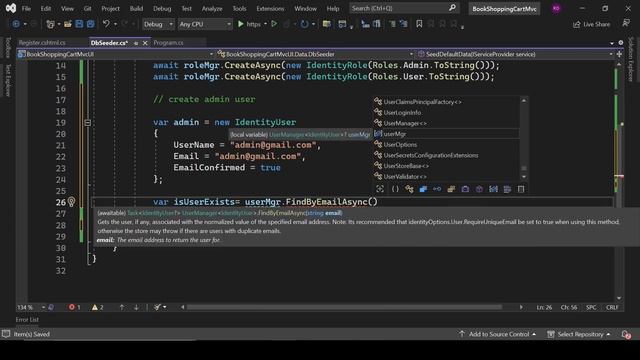Click the error count indicator showing 1

pyautogui.click(x=75, y=307)
